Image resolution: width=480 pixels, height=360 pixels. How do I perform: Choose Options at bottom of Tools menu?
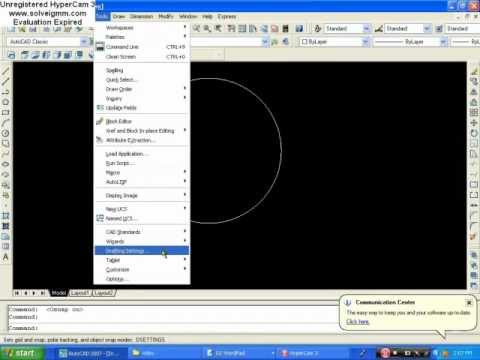(x=142, y=279)
